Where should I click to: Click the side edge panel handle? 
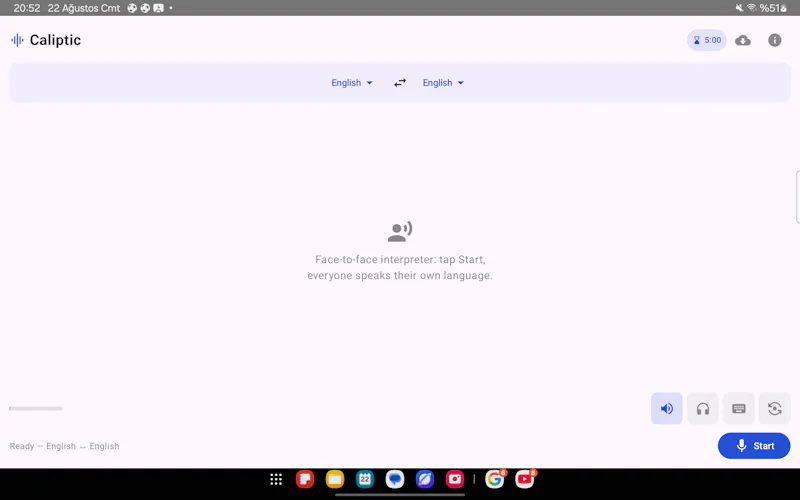(x=797, y=197)
